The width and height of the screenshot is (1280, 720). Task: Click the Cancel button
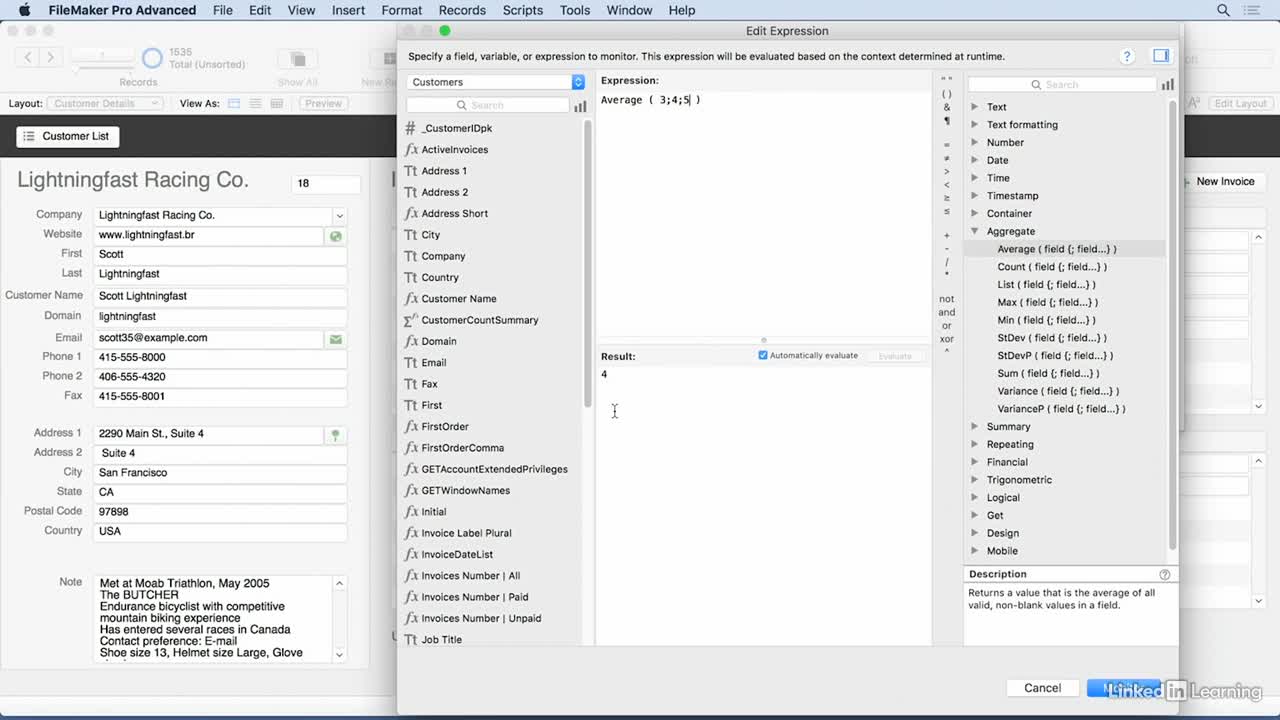1042,688
